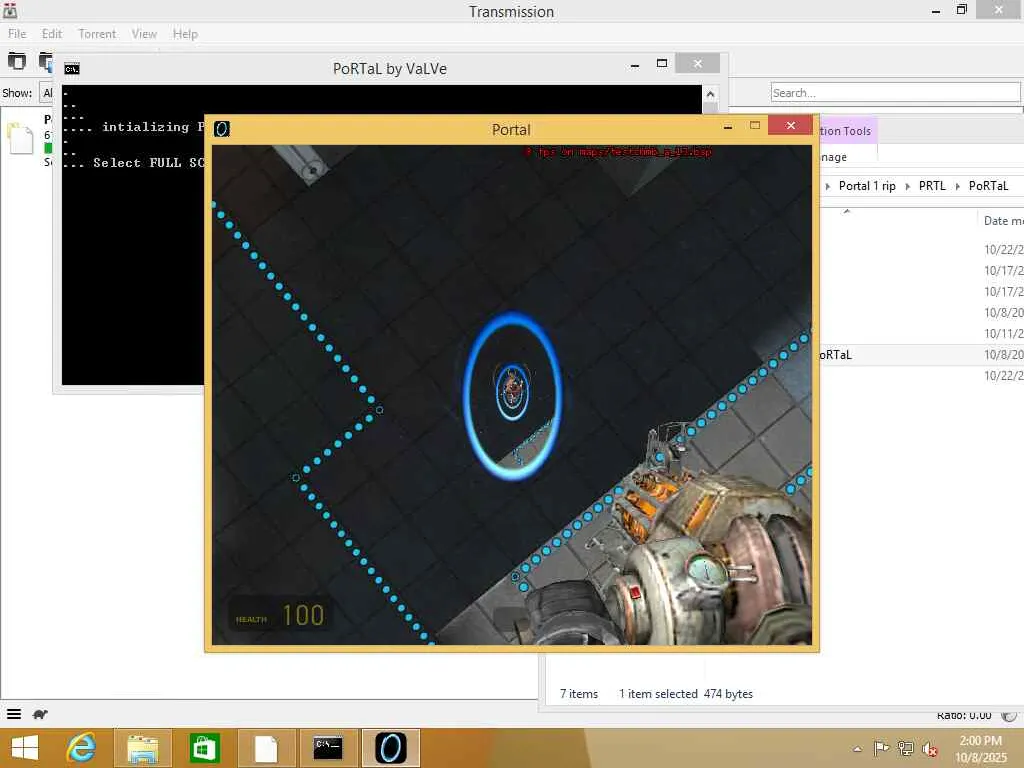Open the File menu in Transmission
1024x768 pixels.
[x=17, y=34]
